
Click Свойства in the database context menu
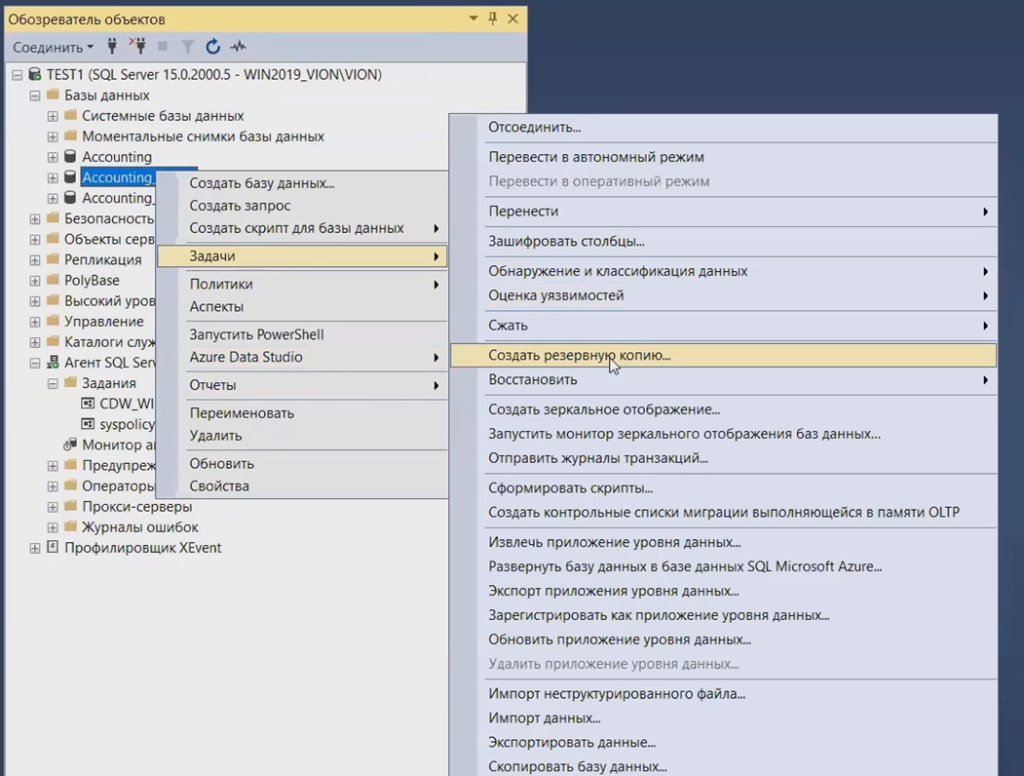click(x=219, y=486)
